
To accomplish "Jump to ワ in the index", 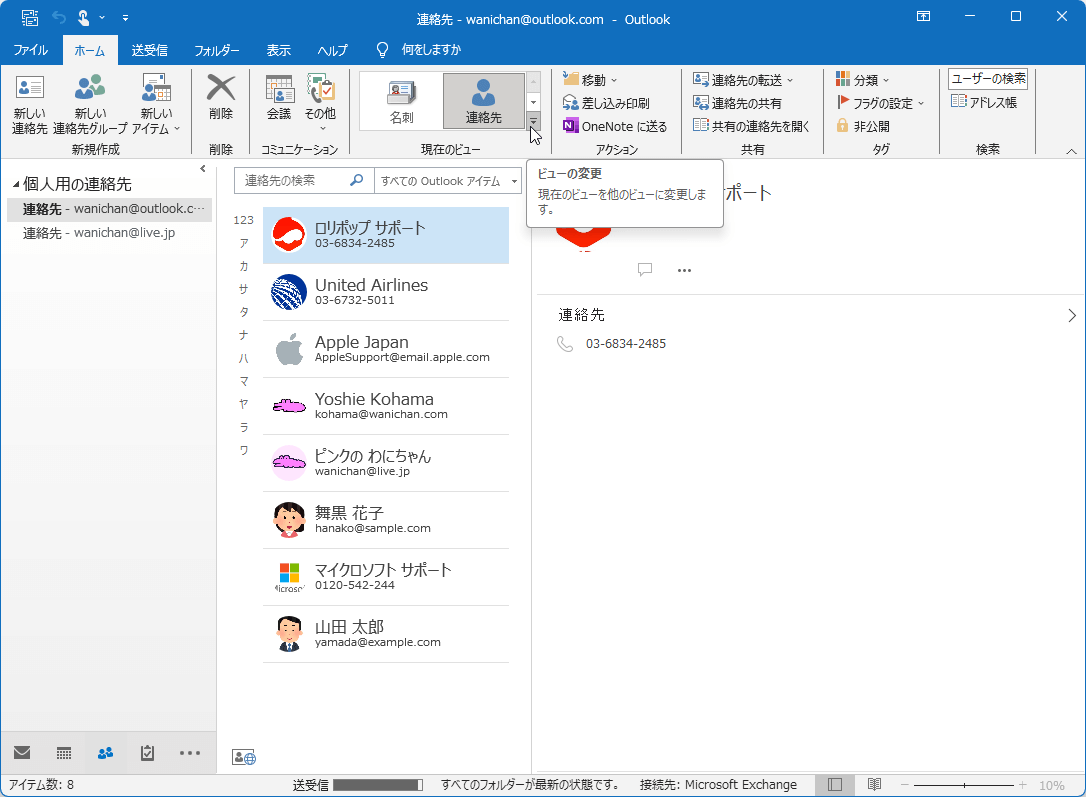I will tap(244, 450).
